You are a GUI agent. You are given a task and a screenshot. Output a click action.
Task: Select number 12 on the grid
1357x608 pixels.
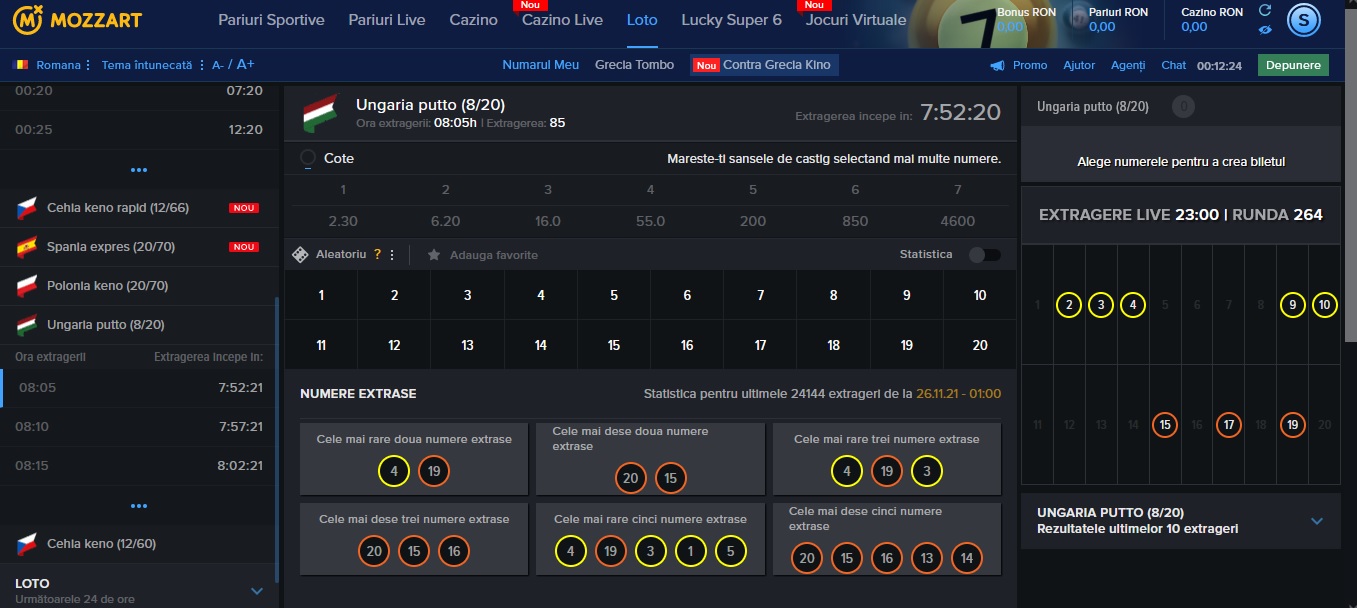394,345
